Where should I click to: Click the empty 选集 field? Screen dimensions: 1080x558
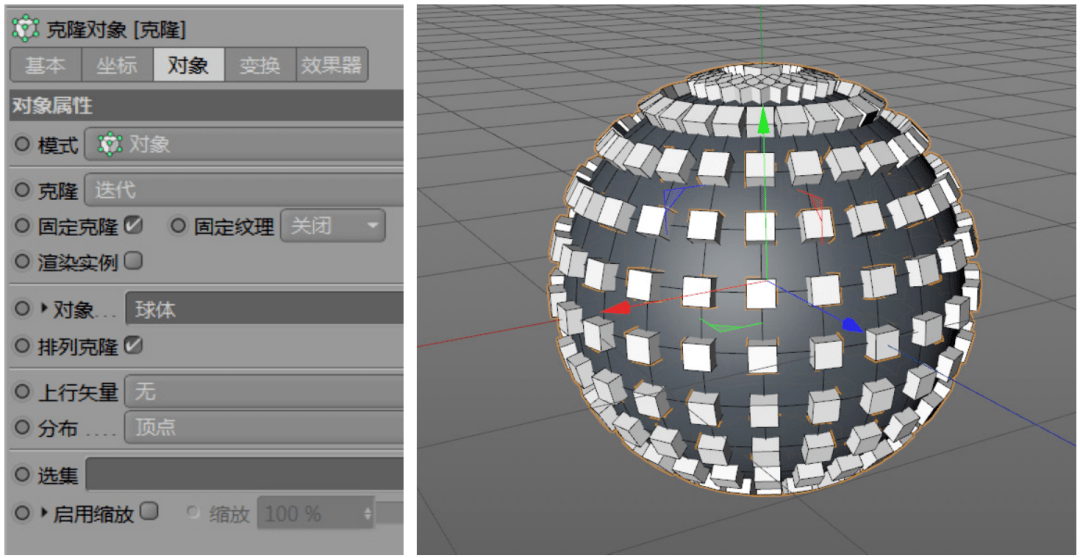(244, 475)
